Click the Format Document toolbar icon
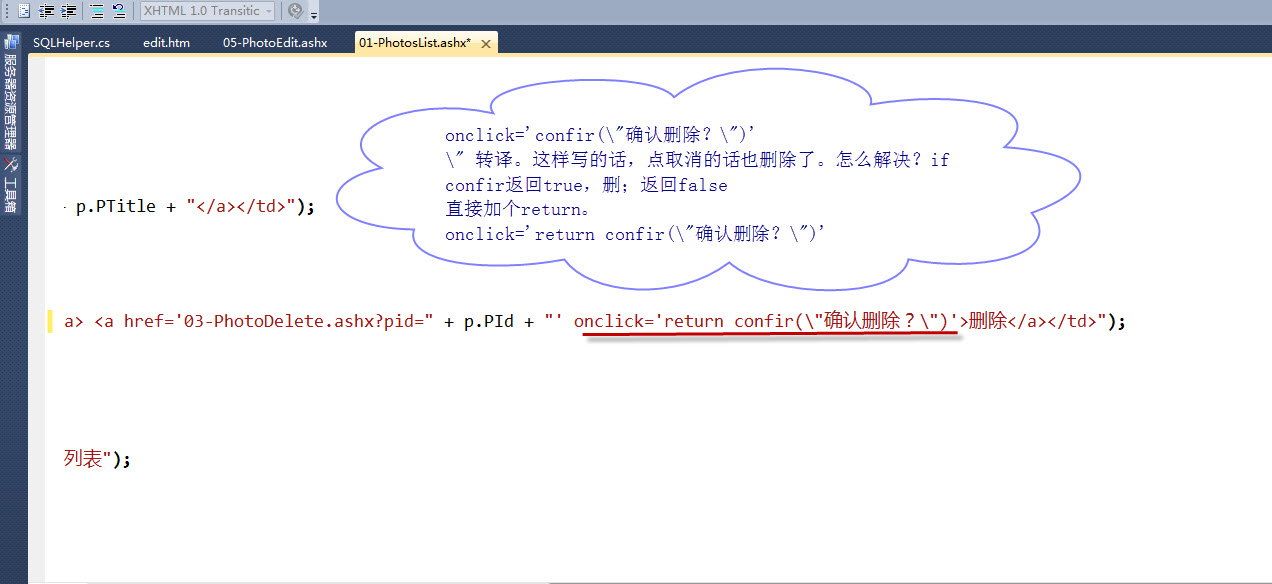The image size is (1272, 584). 96,11
